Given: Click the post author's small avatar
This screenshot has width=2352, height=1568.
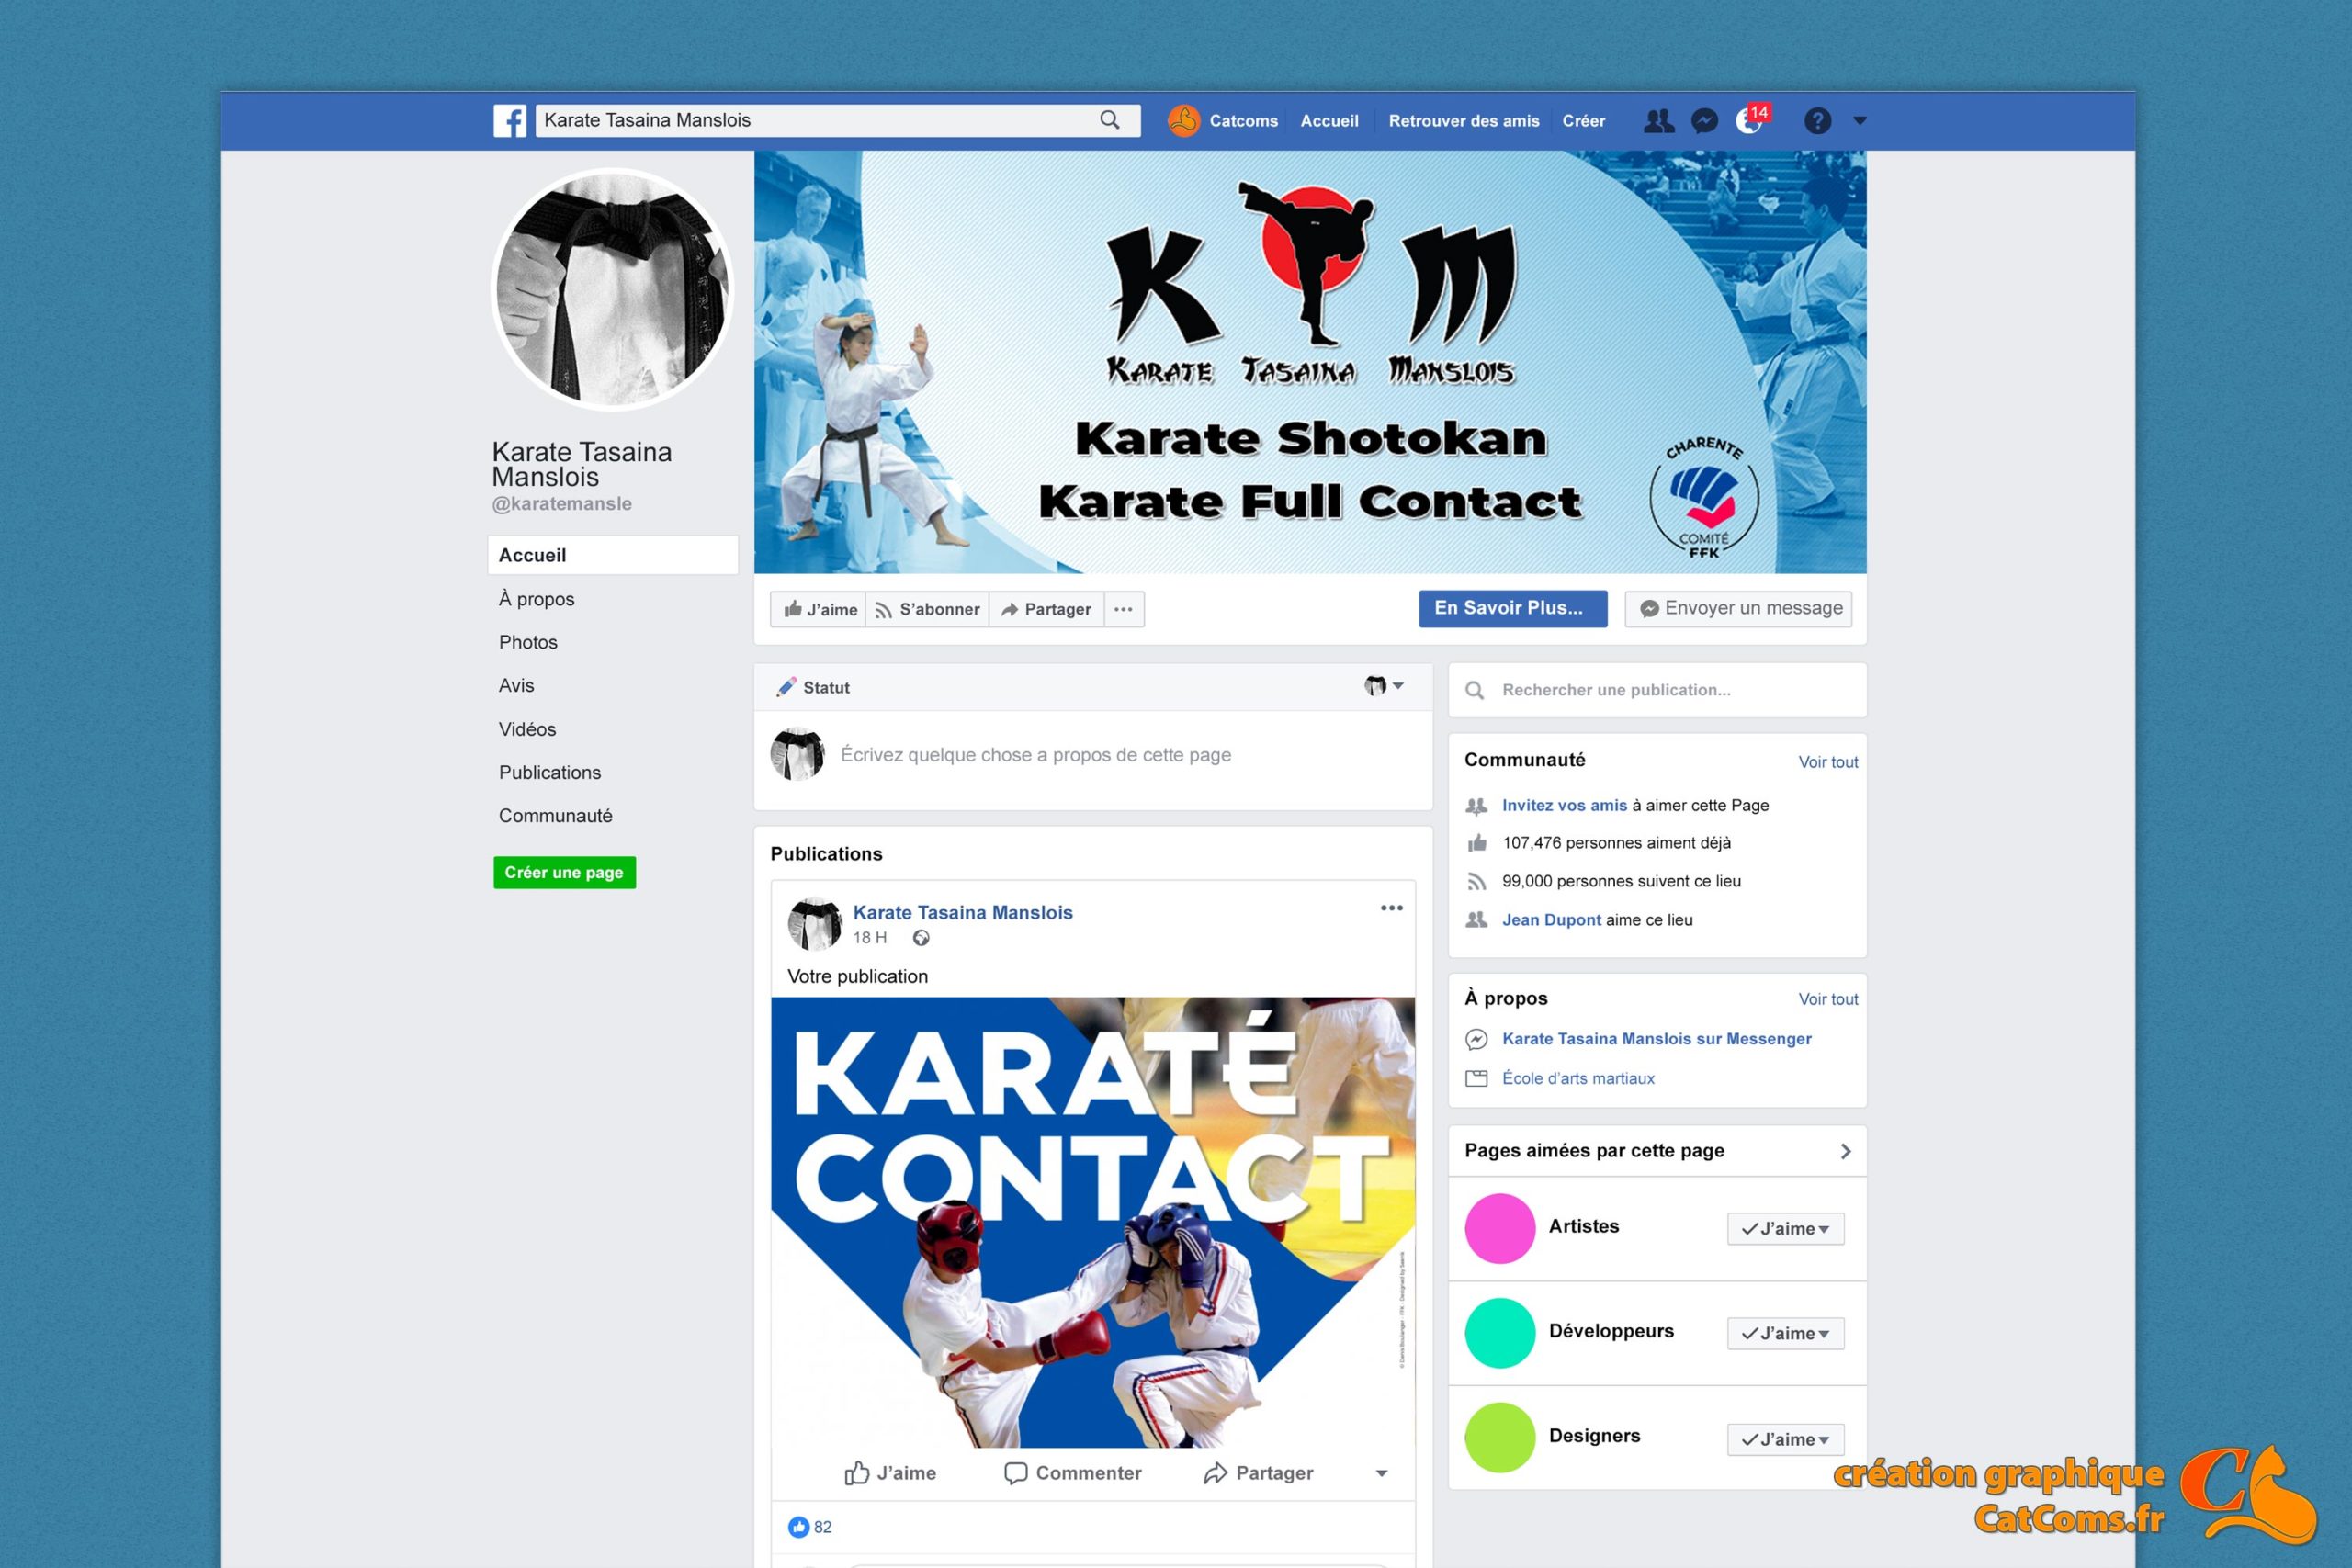Looking at the screenshot, I should pos(815,924).
